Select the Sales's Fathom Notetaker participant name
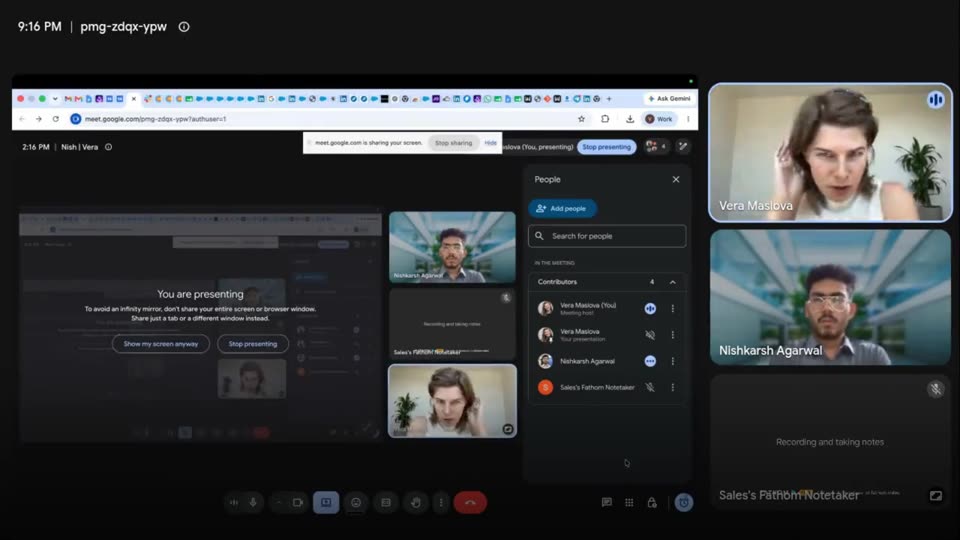Image resolution: width=960 pixels, height=540 pixels. pos(597,388)
